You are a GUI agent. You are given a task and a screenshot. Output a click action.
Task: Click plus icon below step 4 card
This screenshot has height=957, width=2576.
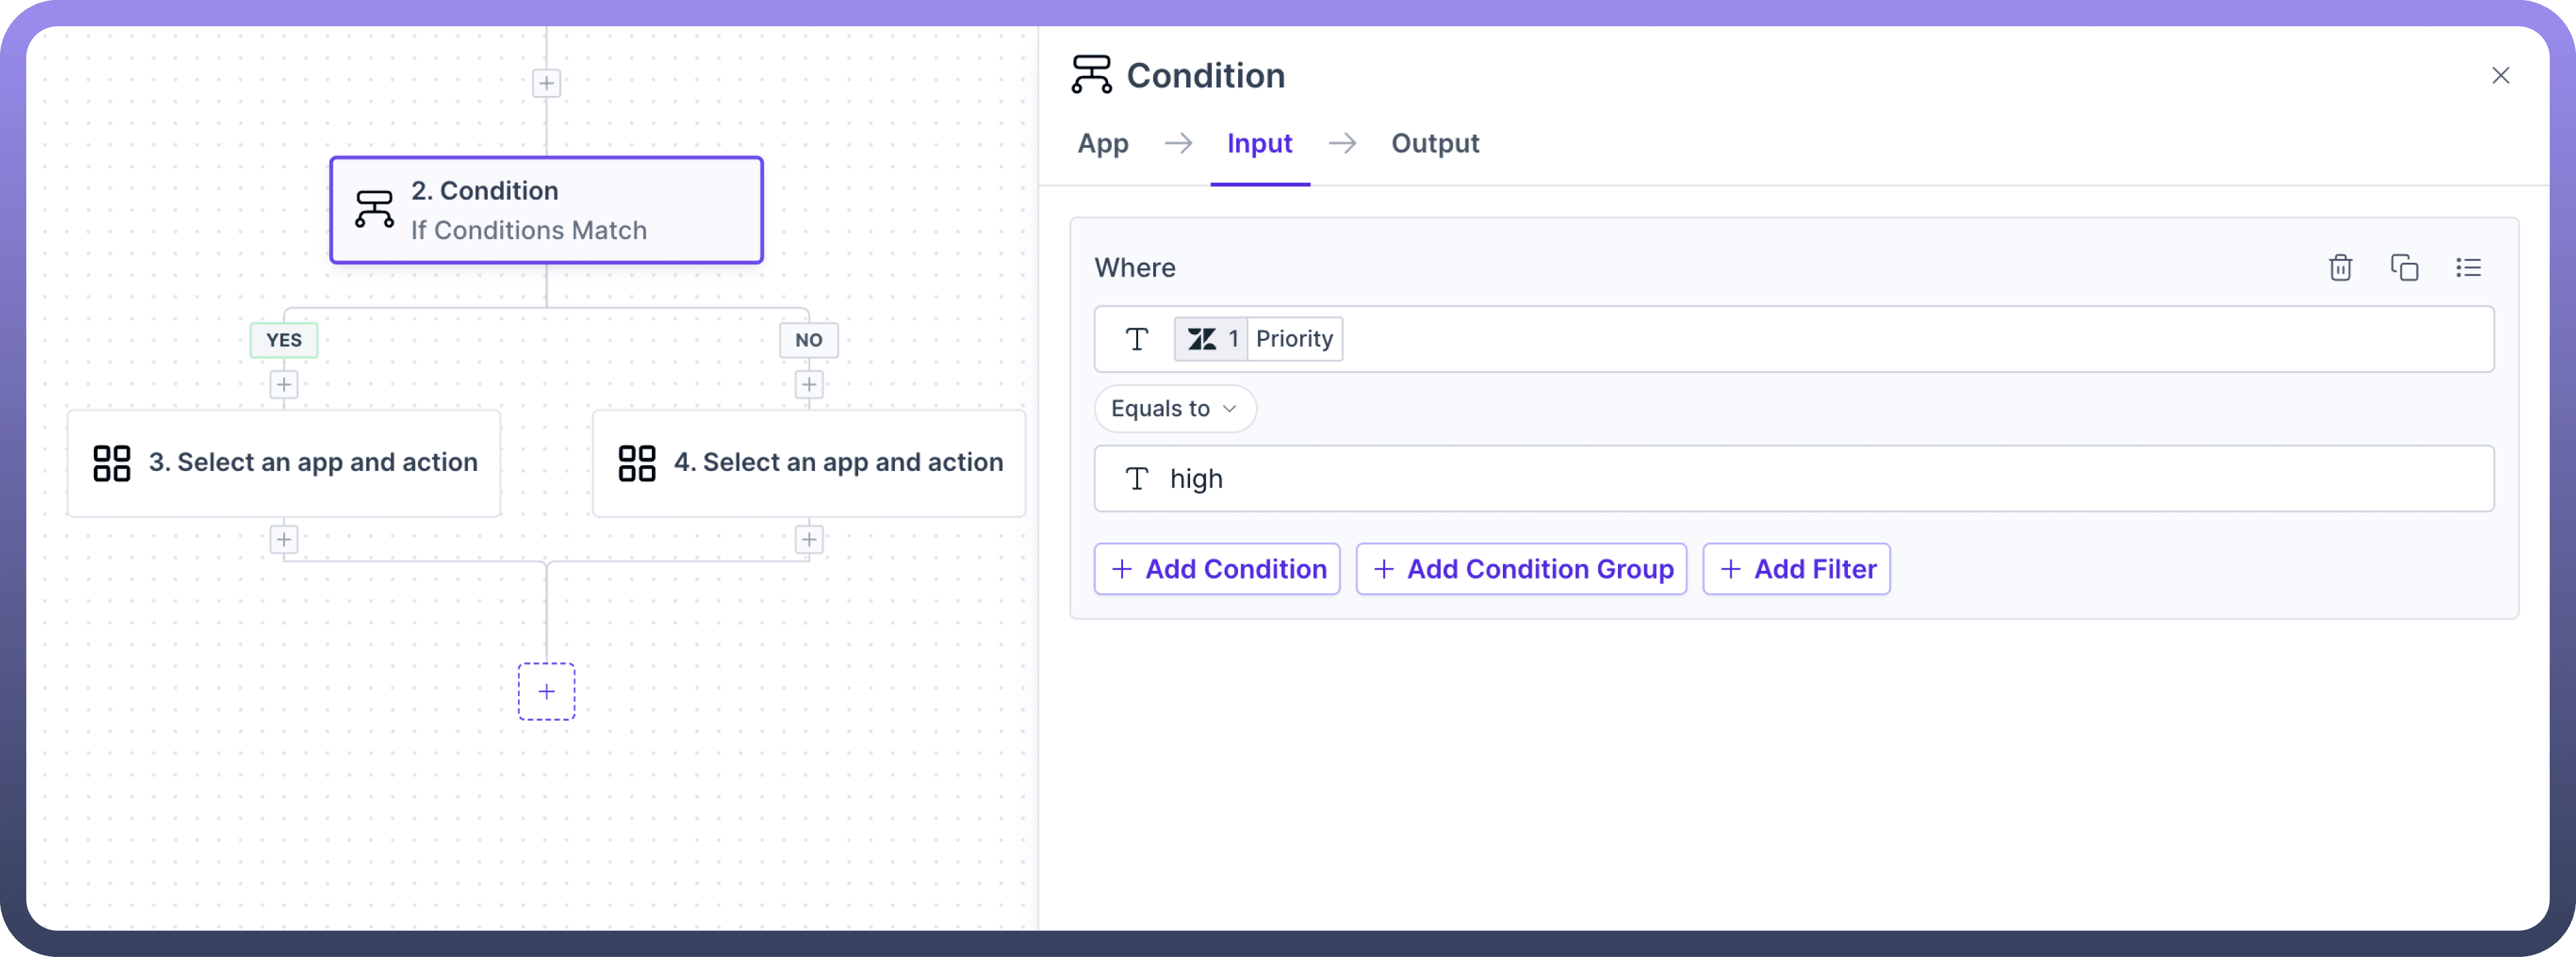809,540
